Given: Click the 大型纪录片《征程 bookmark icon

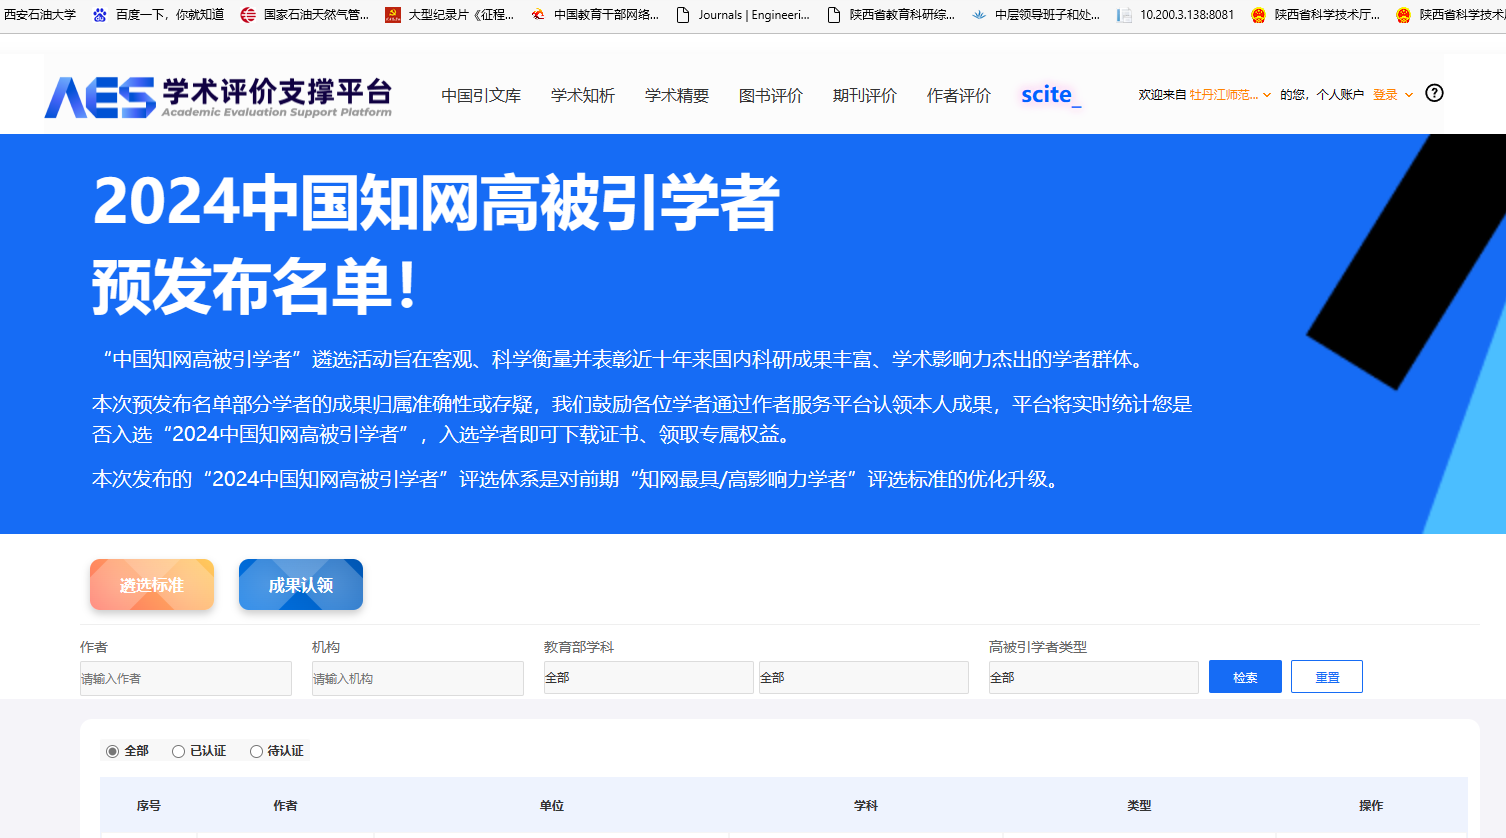Looking at the screenshot, I should click(x=393, y=15).
